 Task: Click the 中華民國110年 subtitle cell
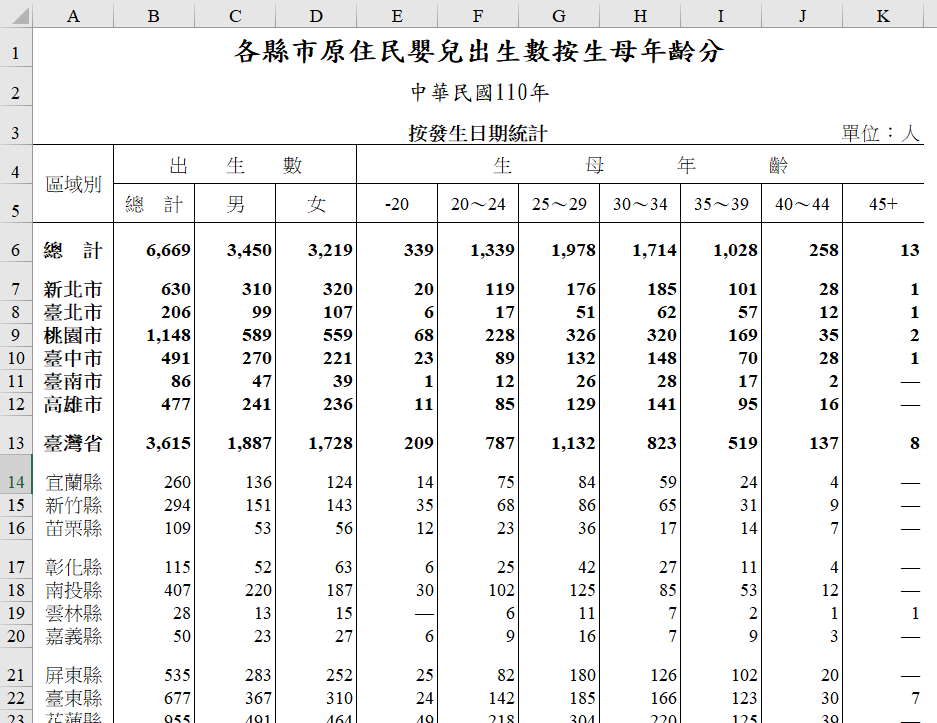point(479,93)
